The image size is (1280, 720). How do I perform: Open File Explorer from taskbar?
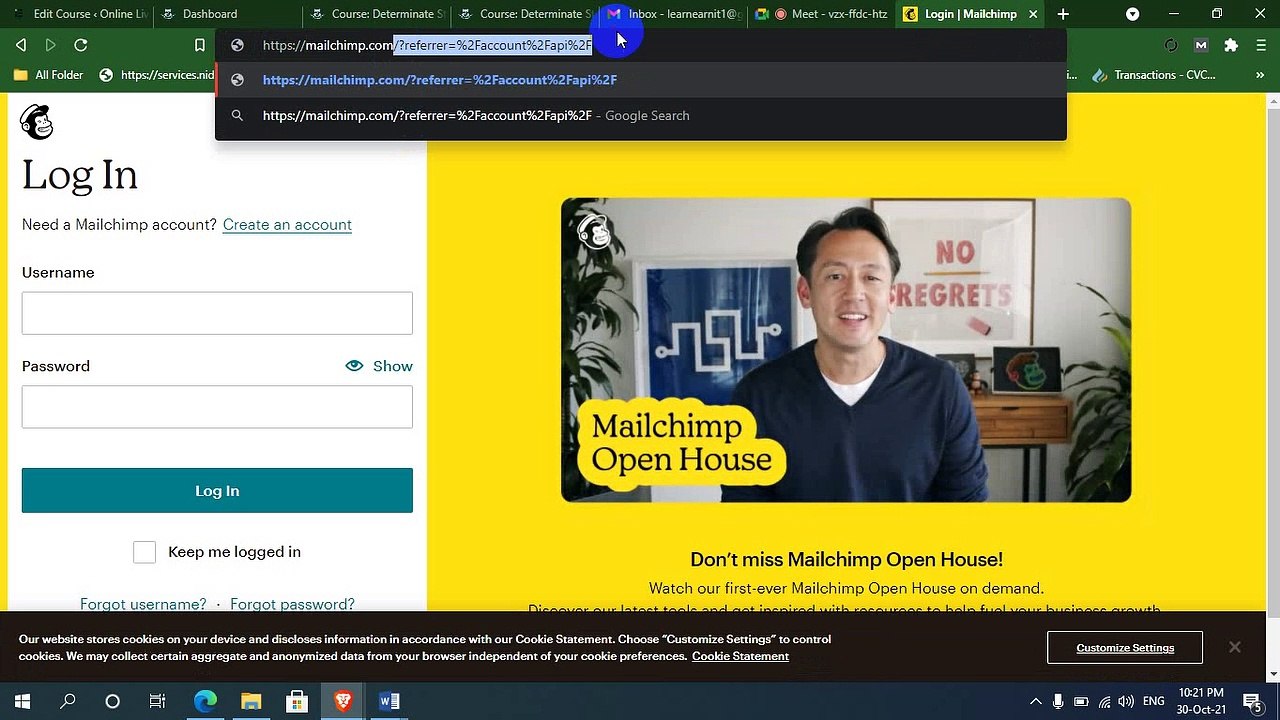(x=251, y=701)
